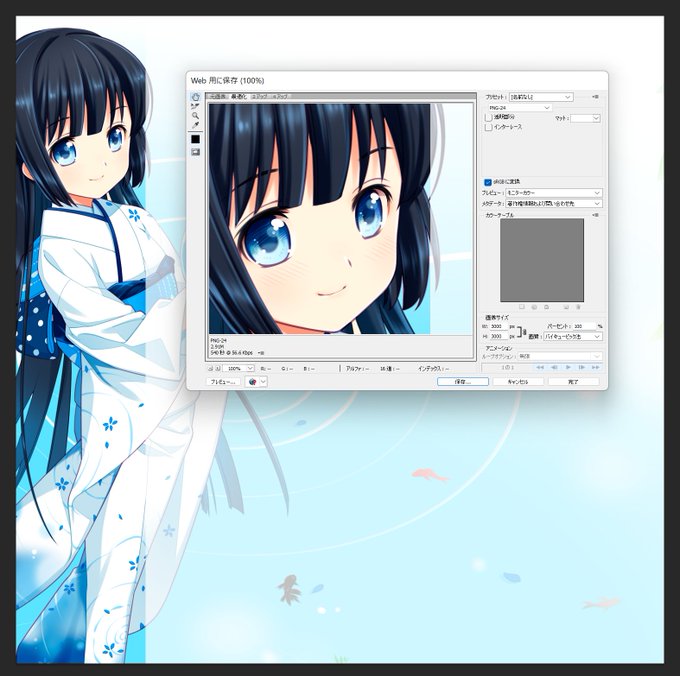This screenshot has width=680, height=676.
Task: Open the color table flyout menu icon
Action: (x=595, y=215)
